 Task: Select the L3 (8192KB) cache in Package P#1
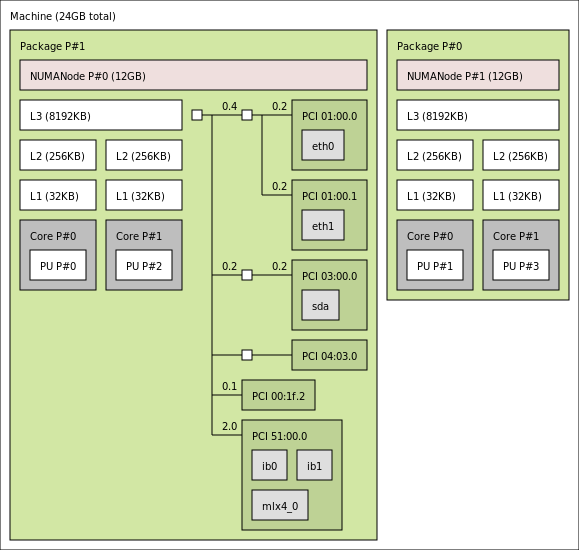pyautogui.click(x=101, y=115)
